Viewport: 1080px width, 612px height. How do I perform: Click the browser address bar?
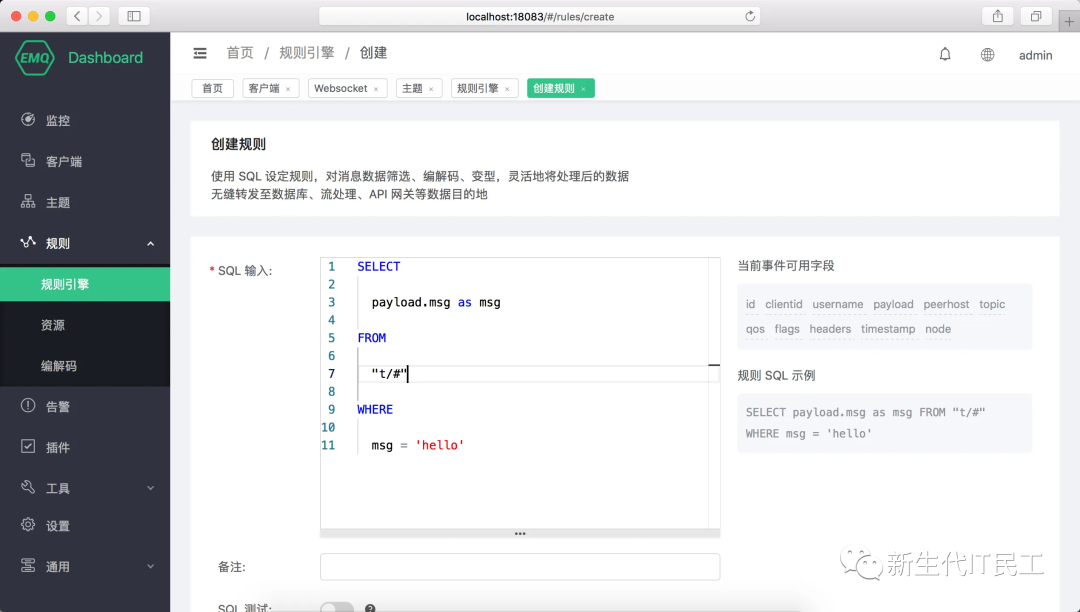539,16
